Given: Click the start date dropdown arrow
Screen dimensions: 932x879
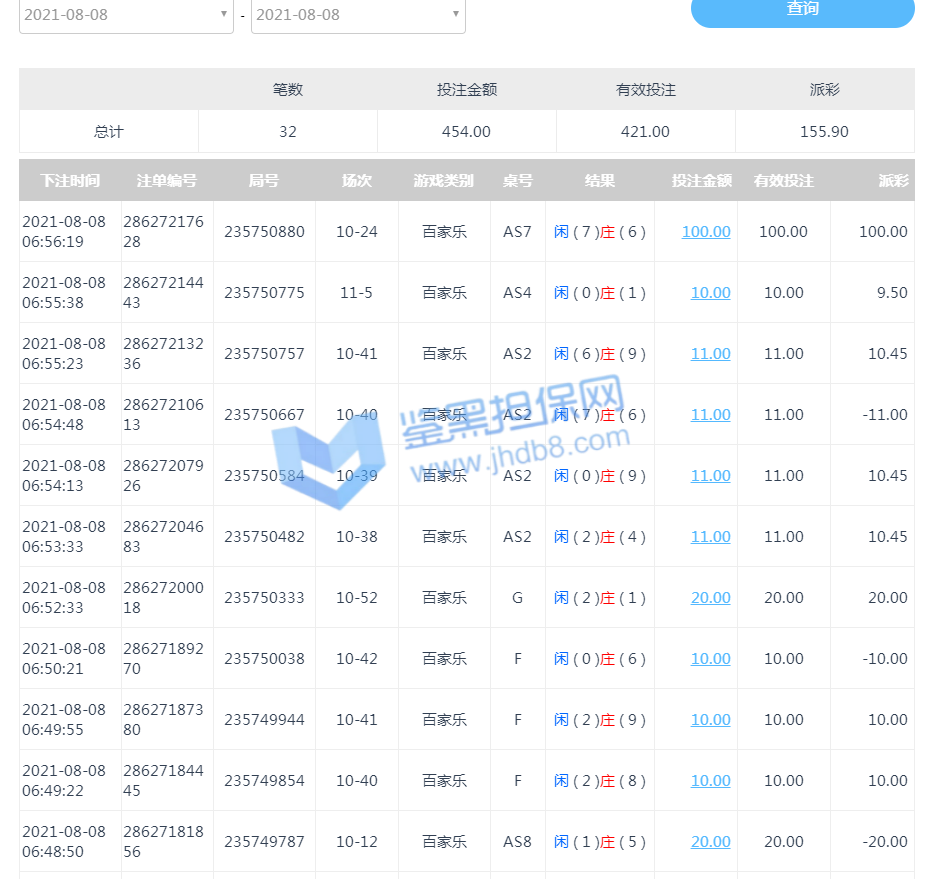Looking at the screenshot, I should click(223, 15).
